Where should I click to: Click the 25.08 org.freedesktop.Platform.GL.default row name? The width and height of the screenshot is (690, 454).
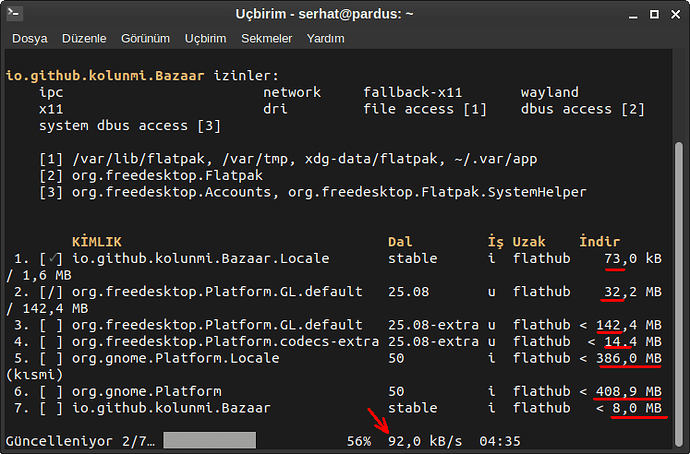(217, 292)
